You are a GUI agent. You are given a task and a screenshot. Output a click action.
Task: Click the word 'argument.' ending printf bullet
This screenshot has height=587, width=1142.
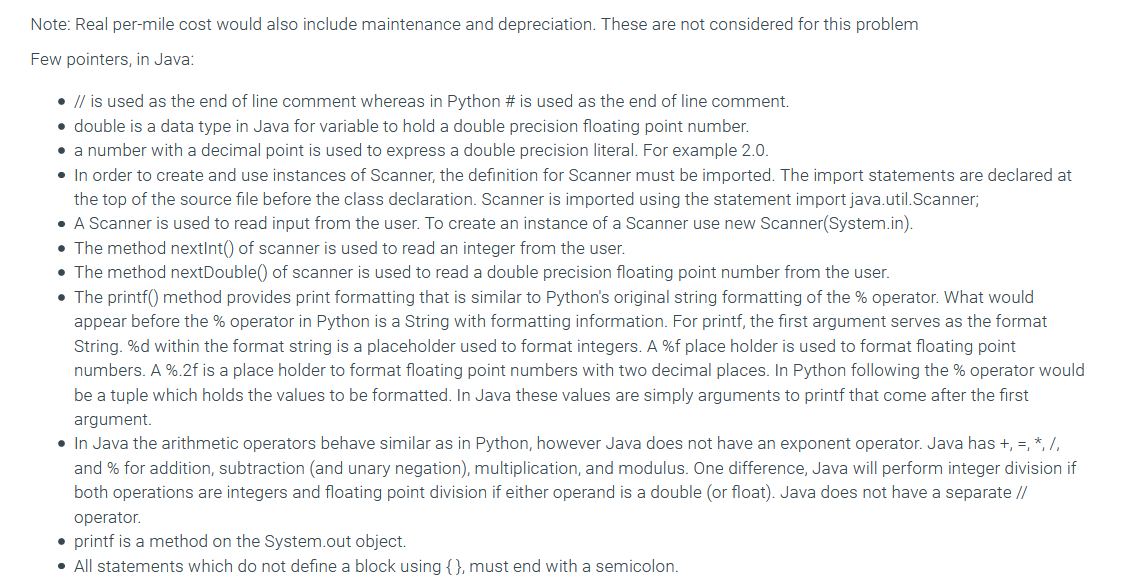(113, 419)
